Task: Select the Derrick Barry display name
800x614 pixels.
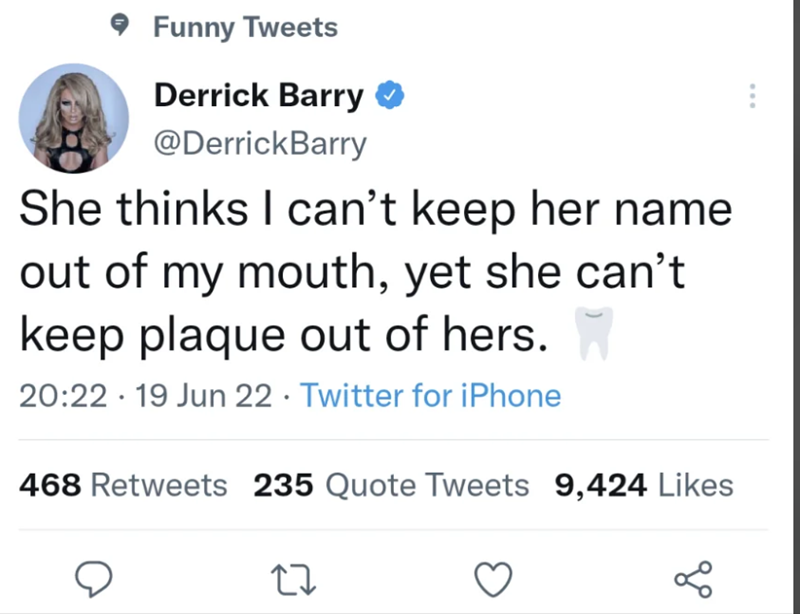Action: (x=258, y=95)
